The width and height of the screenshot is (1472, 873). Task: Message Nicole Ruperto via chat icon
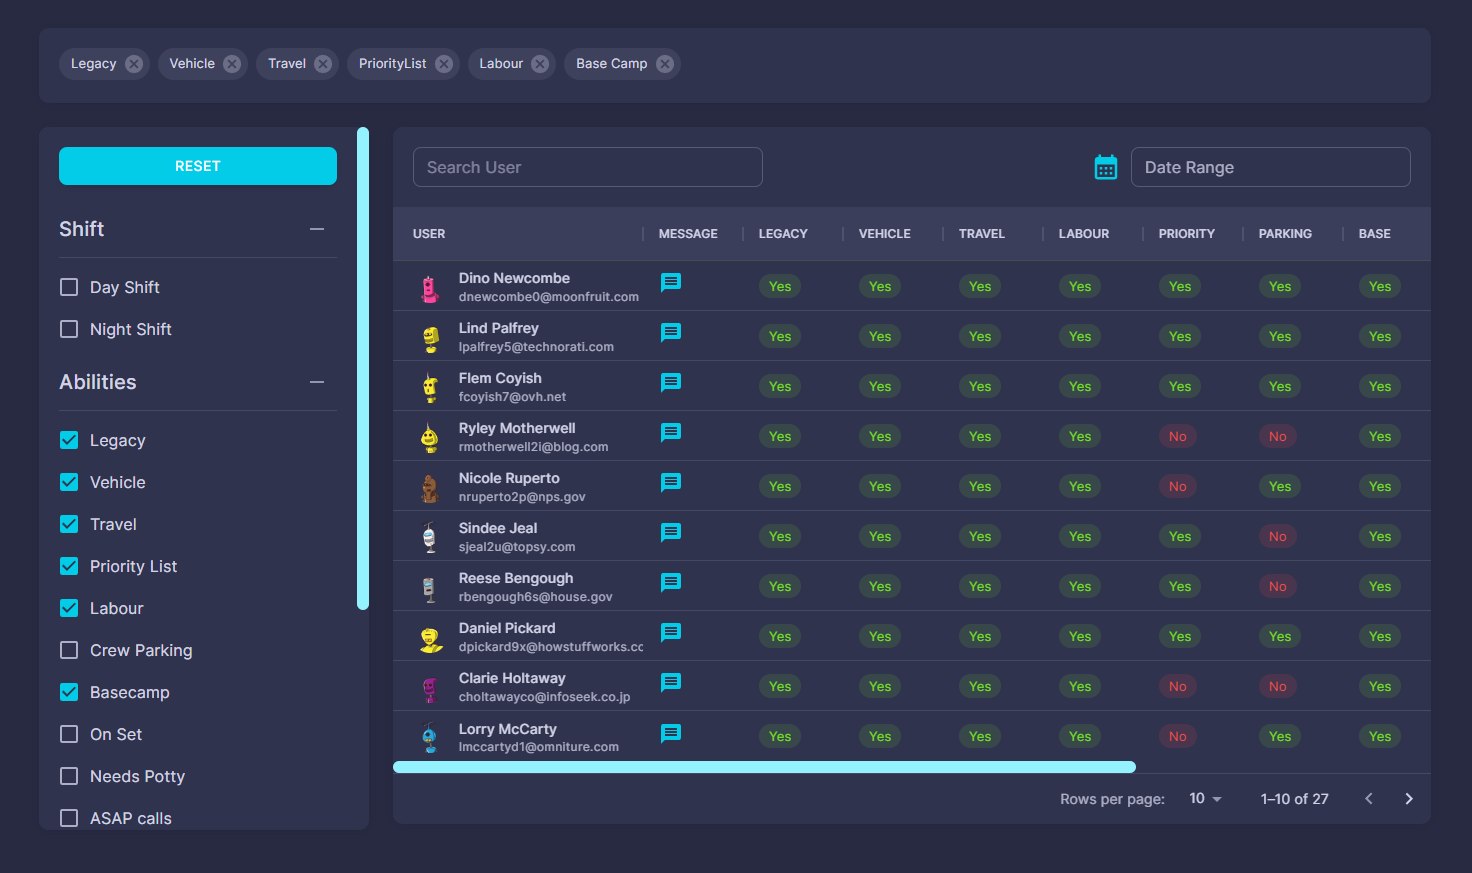point(671,482)
